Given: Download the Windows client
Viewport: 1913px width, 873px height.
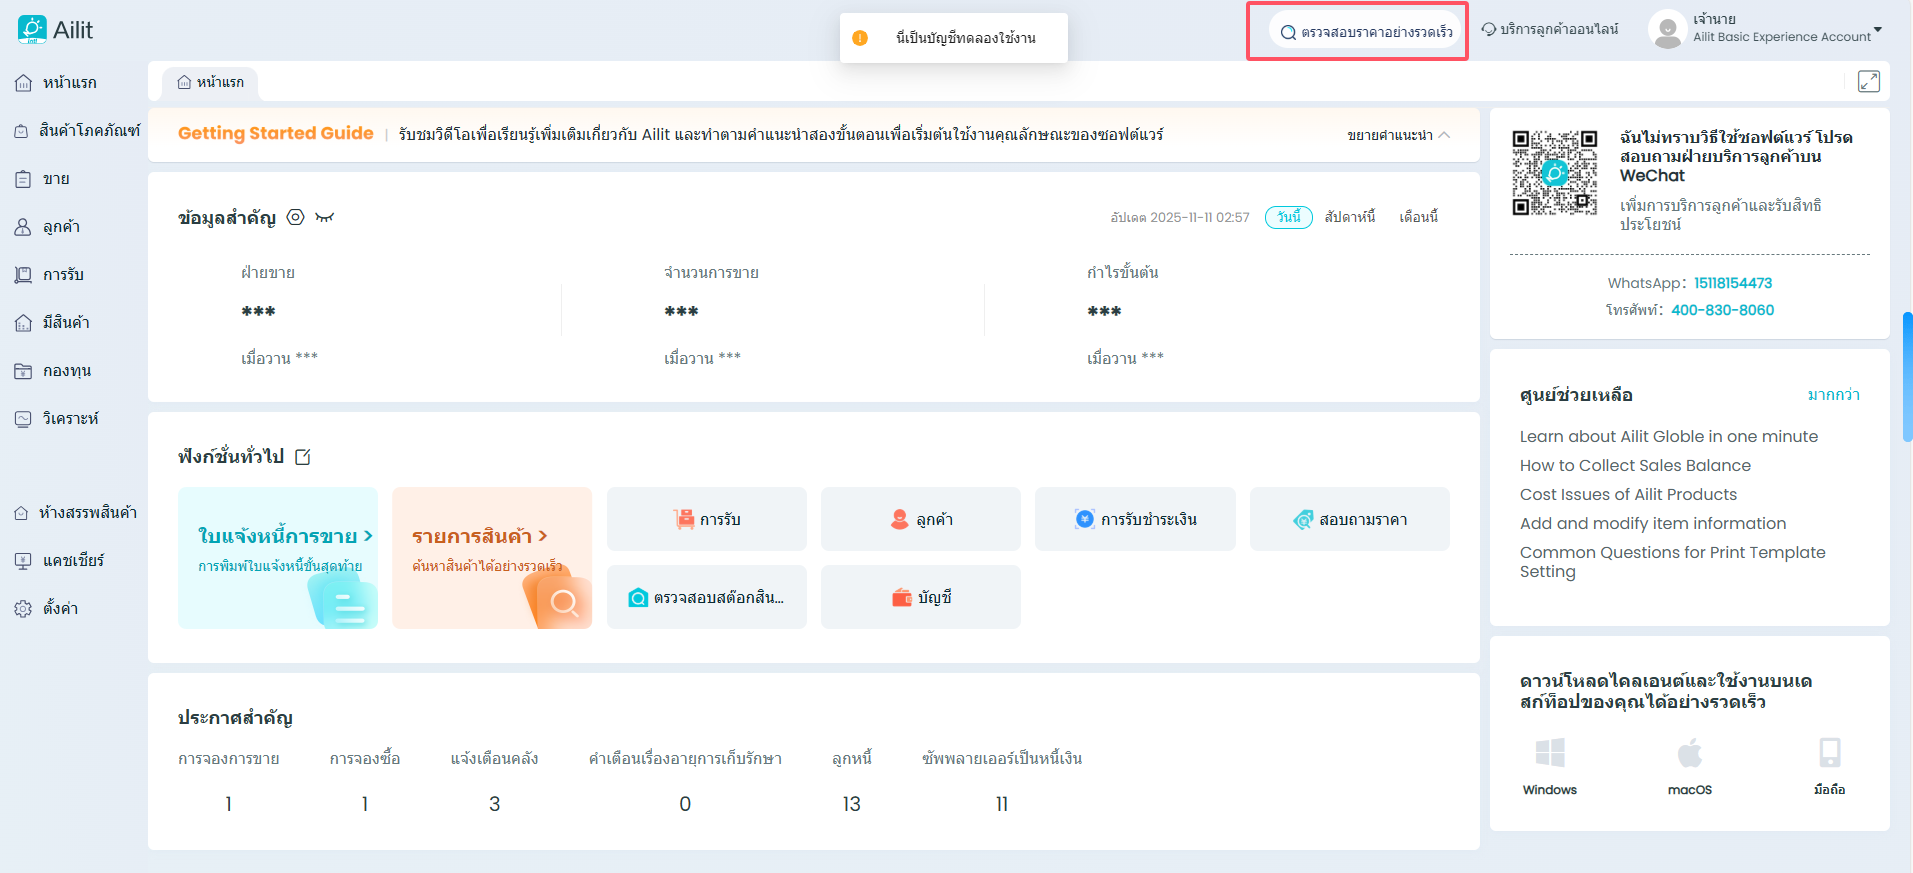Looking at the screenshot, I should (x=1549, y=765).
